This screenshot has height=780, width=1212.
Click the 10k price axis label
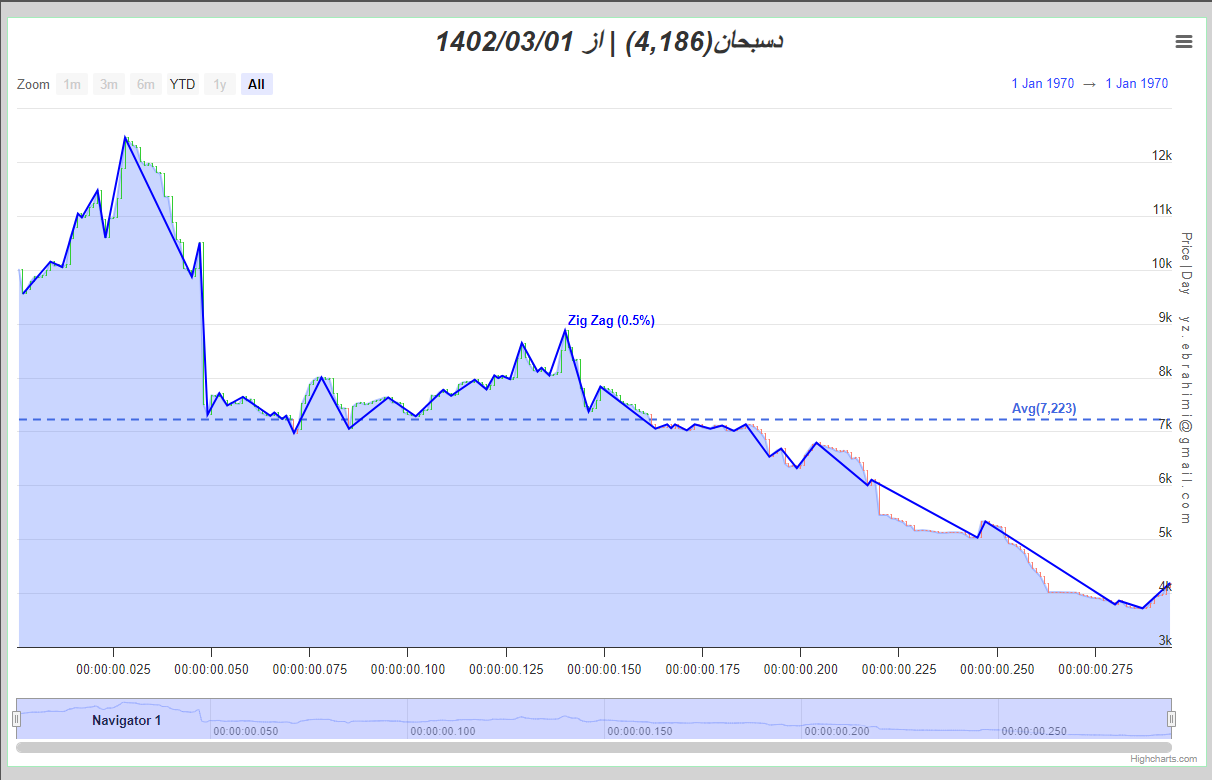coord(1162,264)
